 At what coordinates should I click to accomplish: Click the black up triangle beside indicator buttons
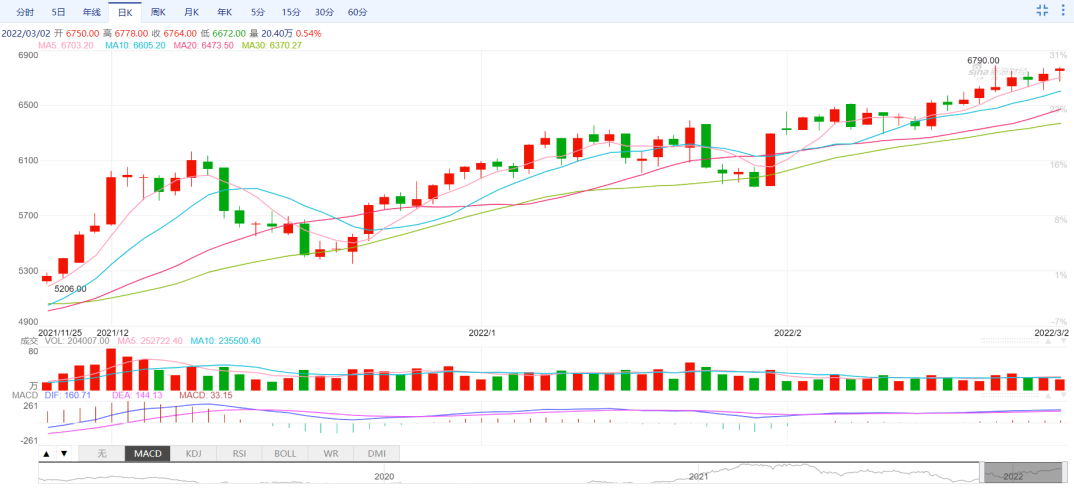pyautogui.click(x=47, y=453)
